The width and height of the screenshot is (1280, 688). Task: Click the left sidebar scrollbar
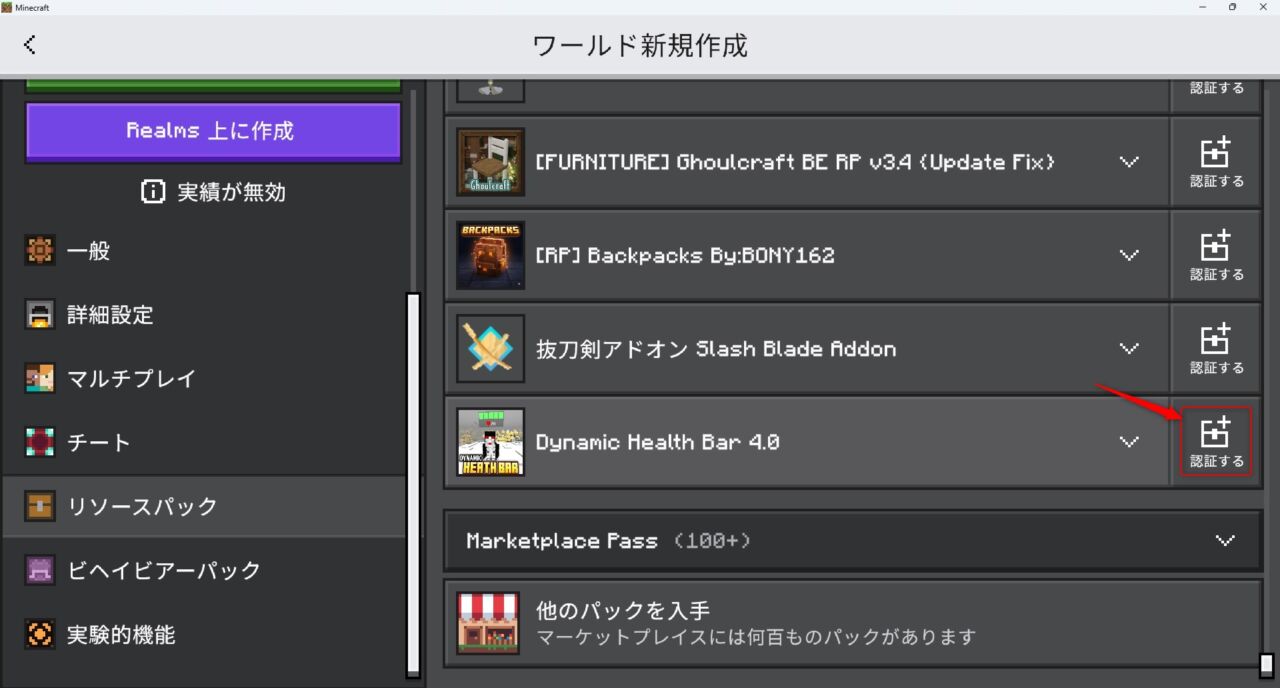tap(413, 485)
